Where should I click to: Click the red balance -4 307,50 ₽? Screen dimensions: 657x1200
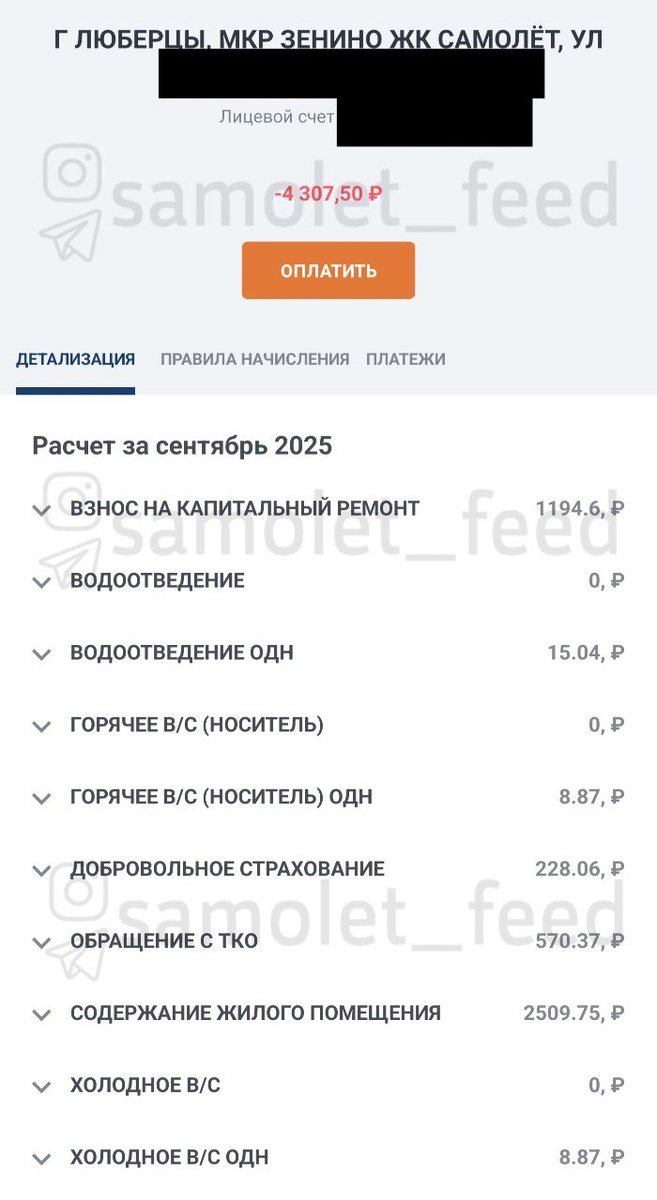(x=328, y=193)
